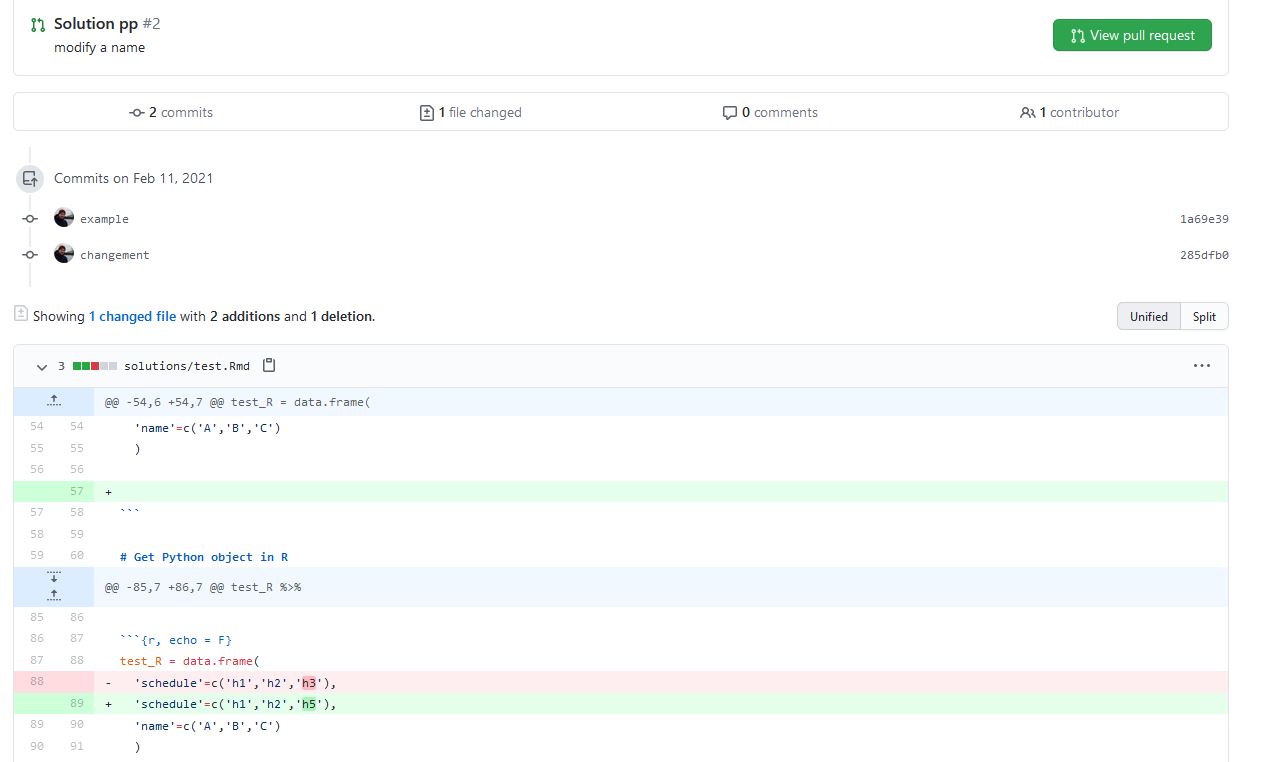Viewport: 1263px width, 762px height.
Task: Show the 1 contributor tab
Action: pyautogui.click(x=1069, y=113)
